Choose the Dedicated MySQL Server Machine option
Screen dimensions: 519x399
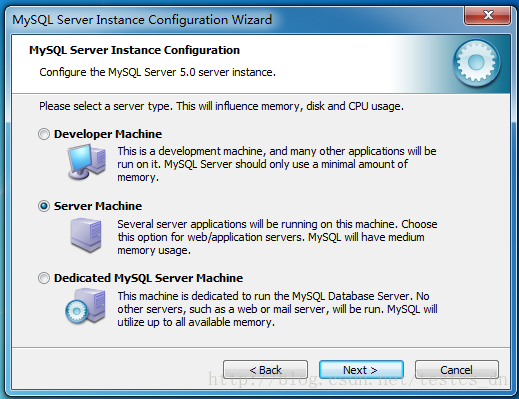pyautogui.click(x=44, y=278)
